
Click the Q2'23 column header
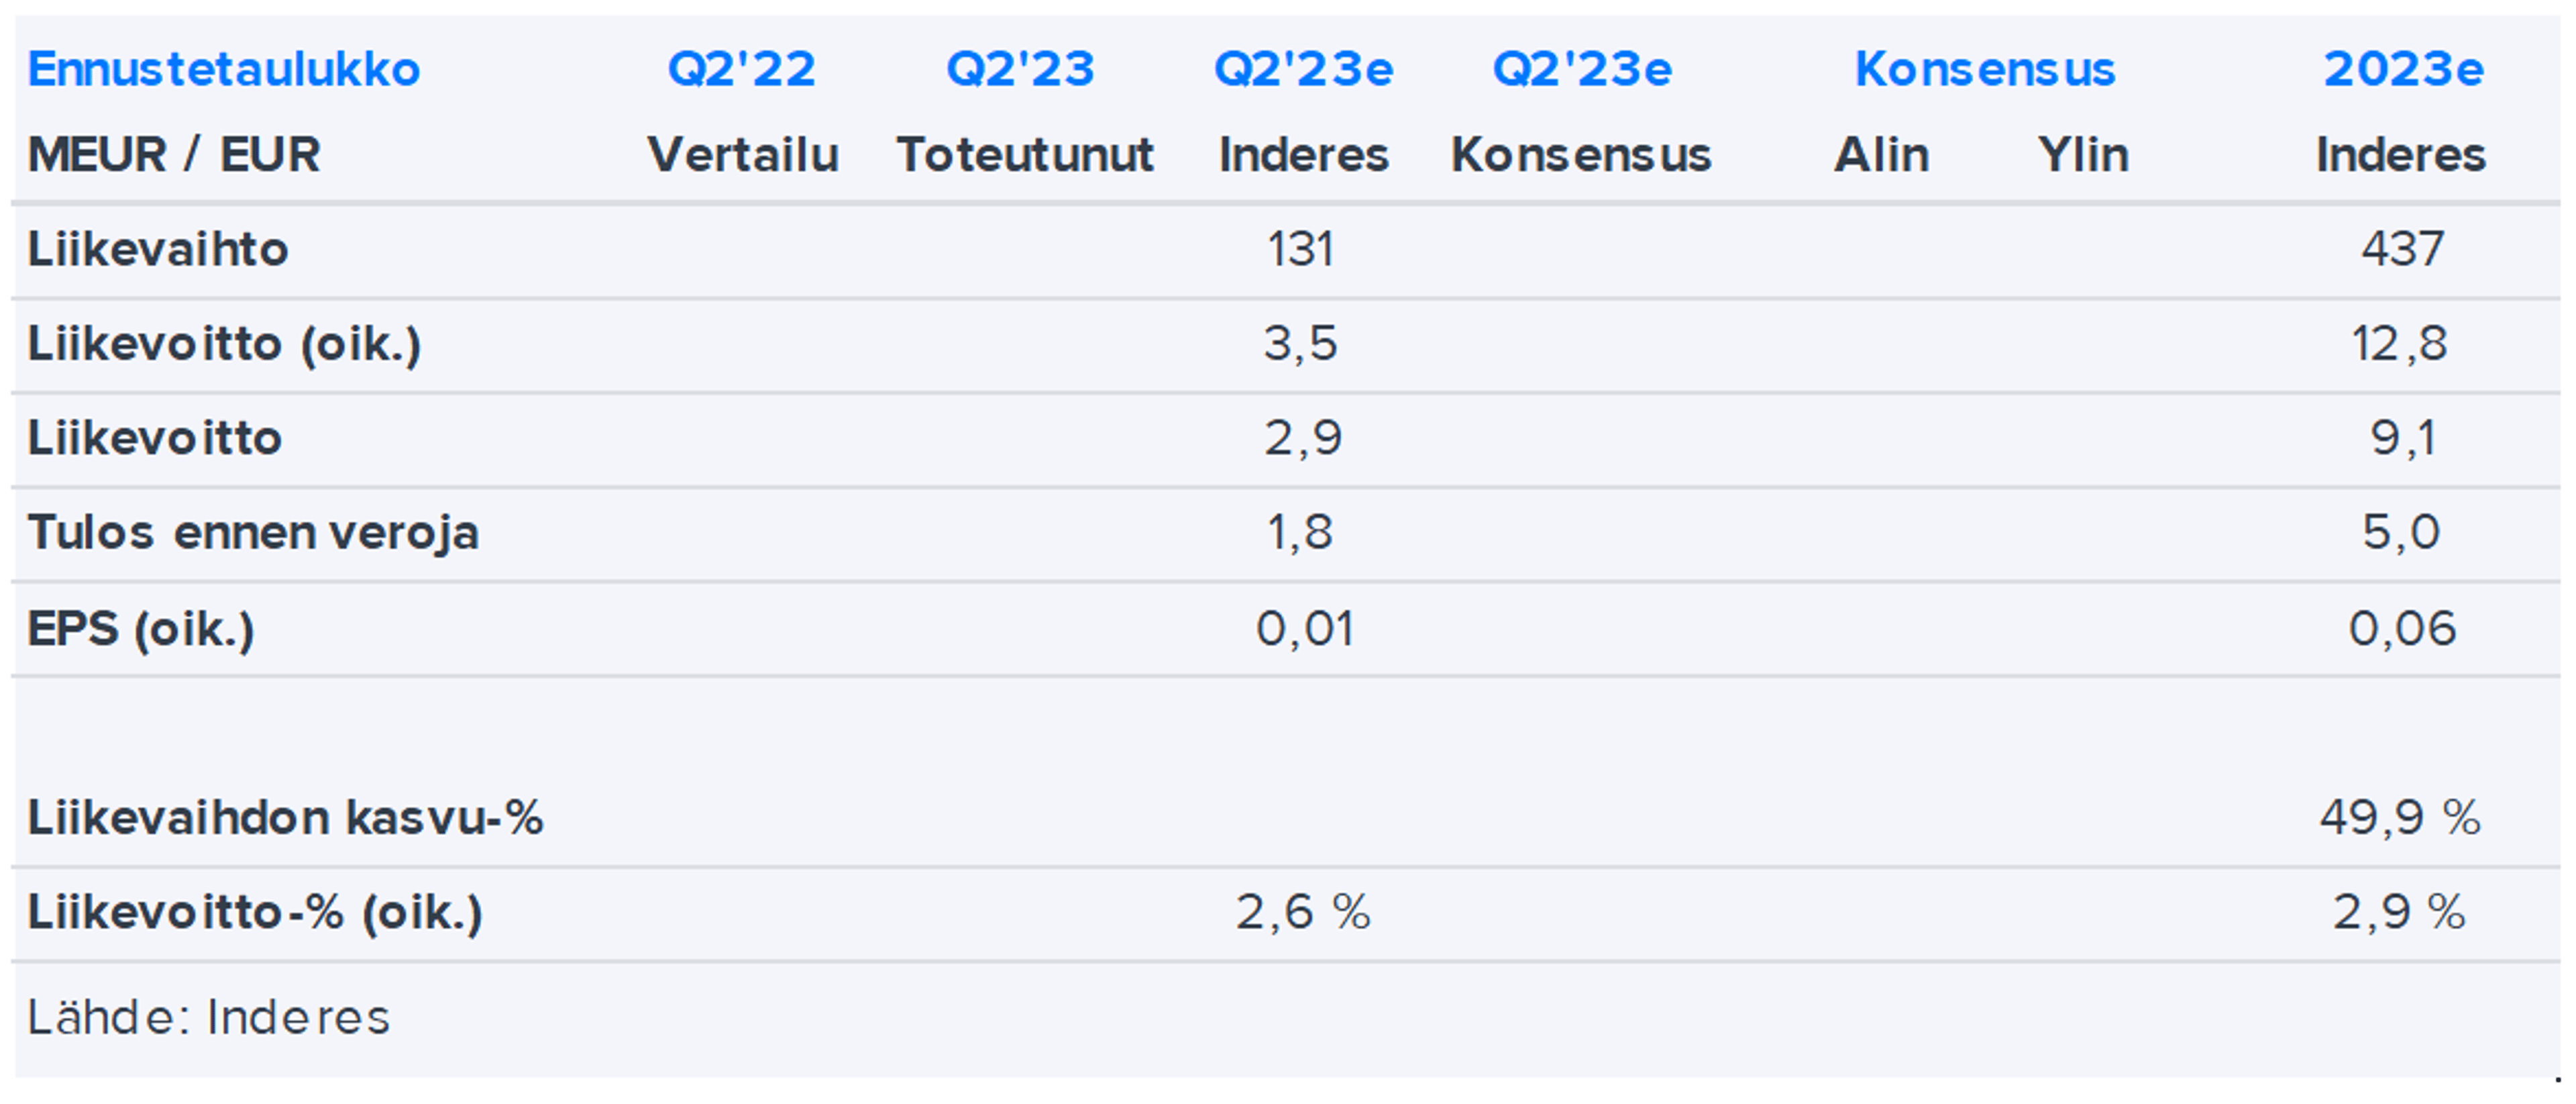(1020, 70)
